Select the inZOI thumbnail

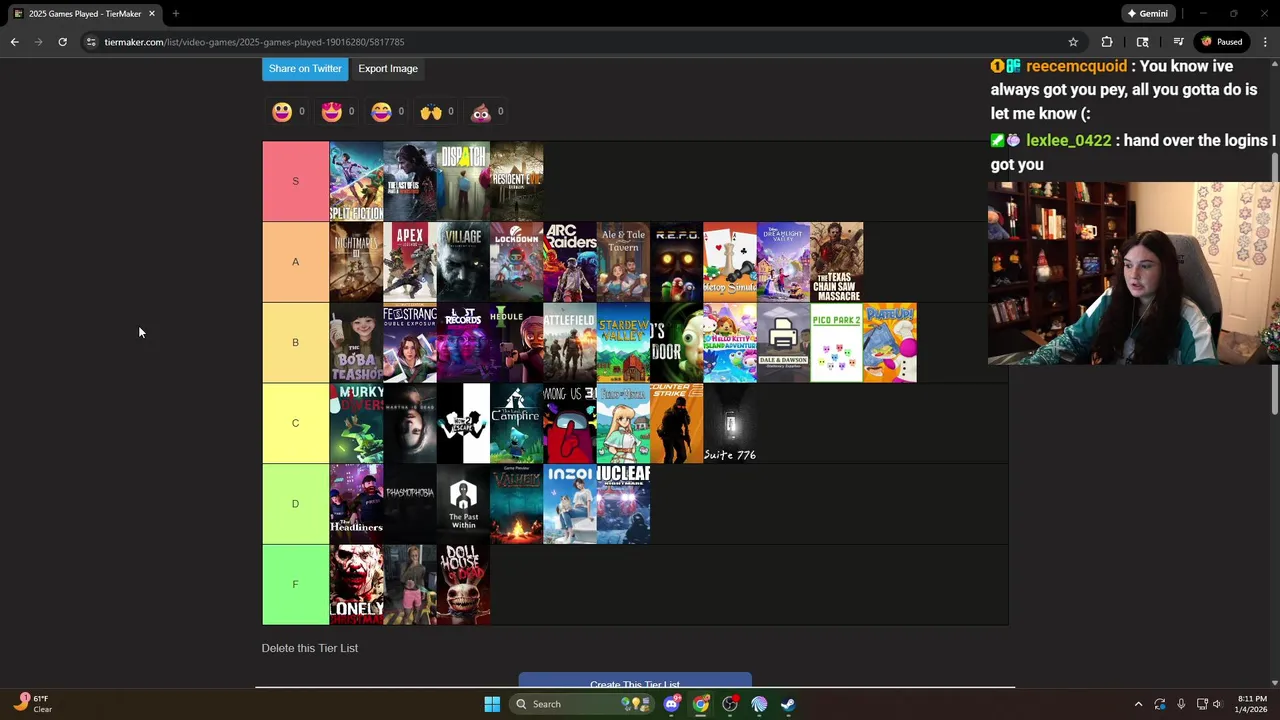pyautogui.click(x=570, y=504)
